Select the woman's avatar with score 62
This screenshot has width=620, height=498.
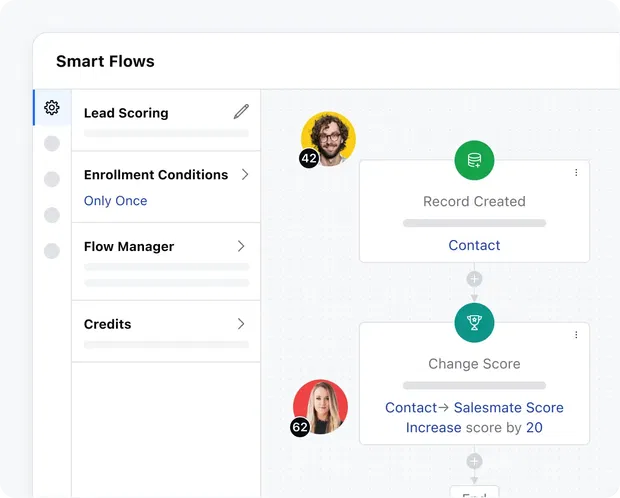[x=320, y=407]
